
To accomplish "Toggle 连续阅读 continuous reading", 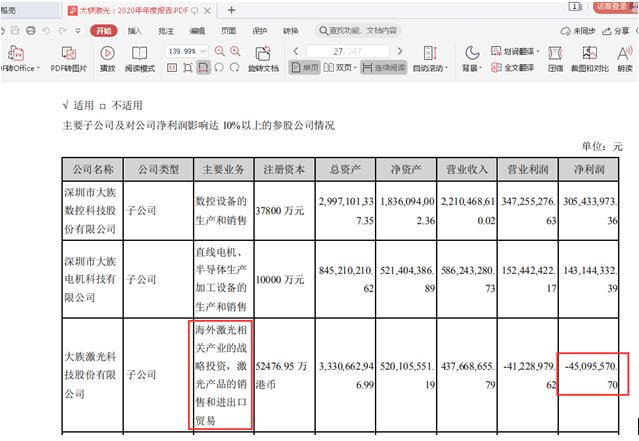I will pos(383,67).
